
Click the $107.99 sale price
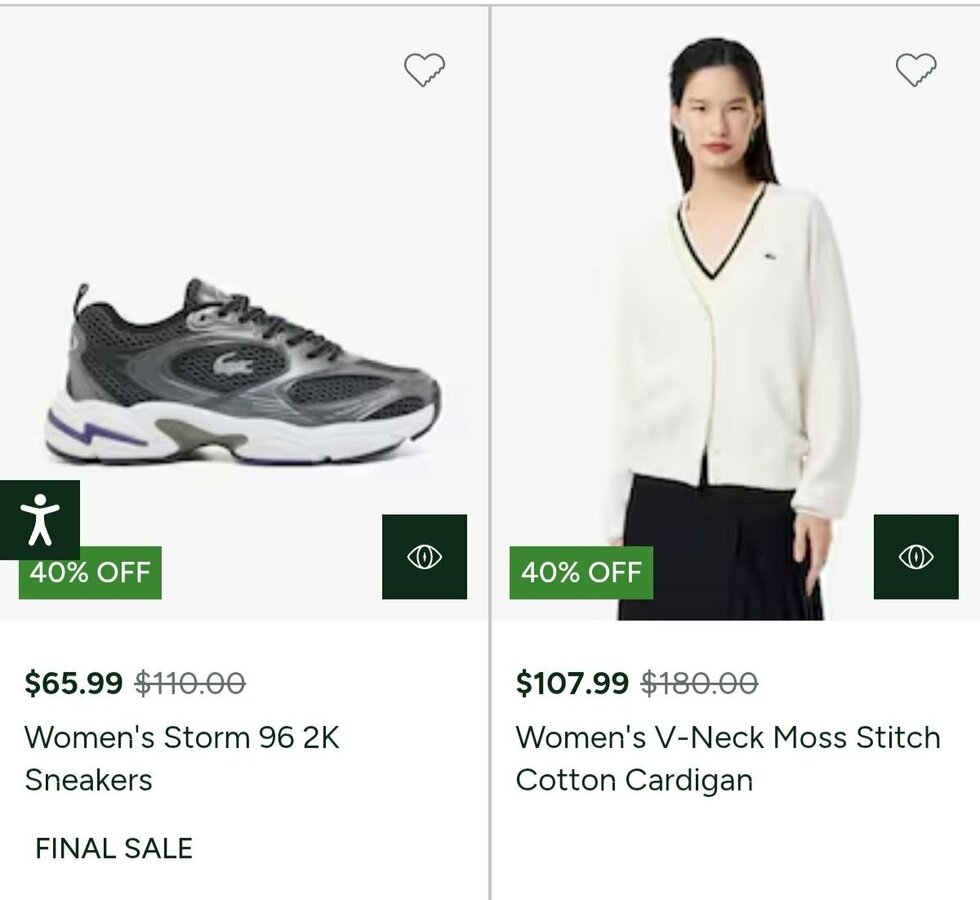click(x=572, y=683)
